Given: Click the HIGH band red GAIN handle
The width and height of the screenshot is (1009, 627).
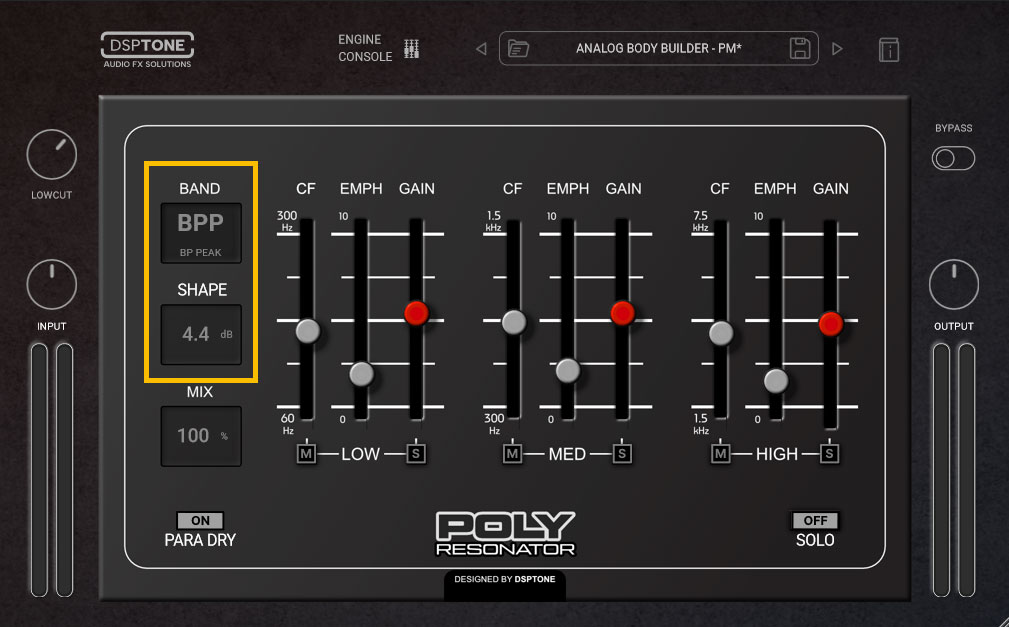Looking at the screenshot, I should pyautogui.click(x=831, y=323).
